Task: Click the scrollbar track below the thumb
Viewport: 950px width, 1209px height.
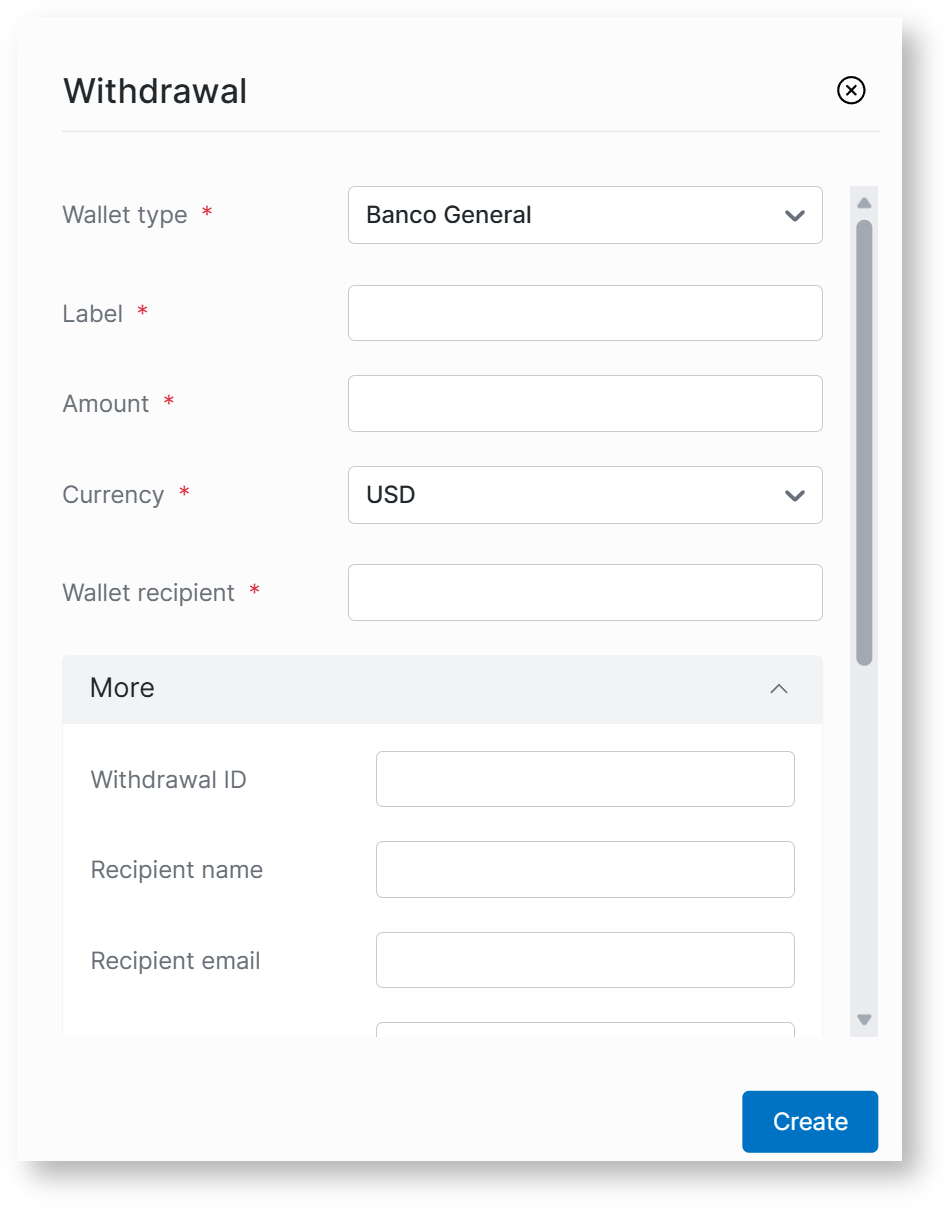Action: pos(864,840)
